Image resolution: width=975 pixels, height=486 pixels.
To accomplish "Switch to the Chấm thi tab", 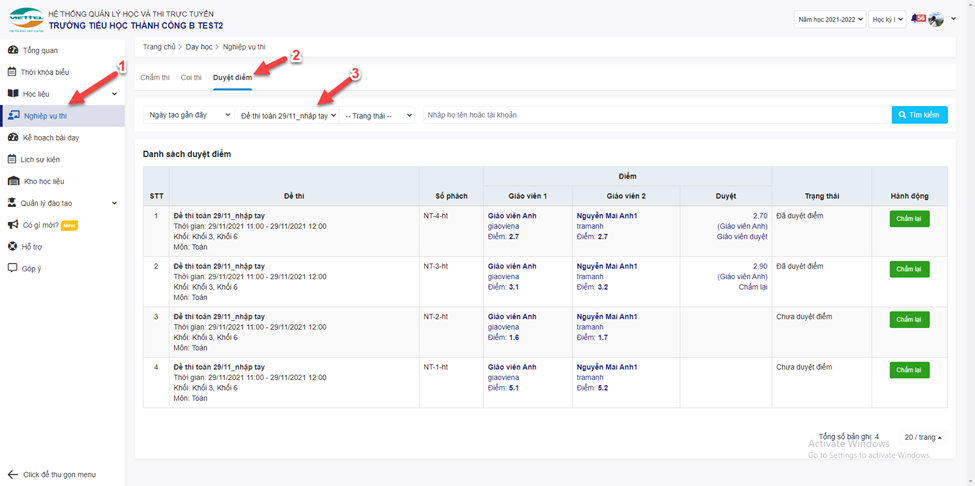I will coord(154,77).
